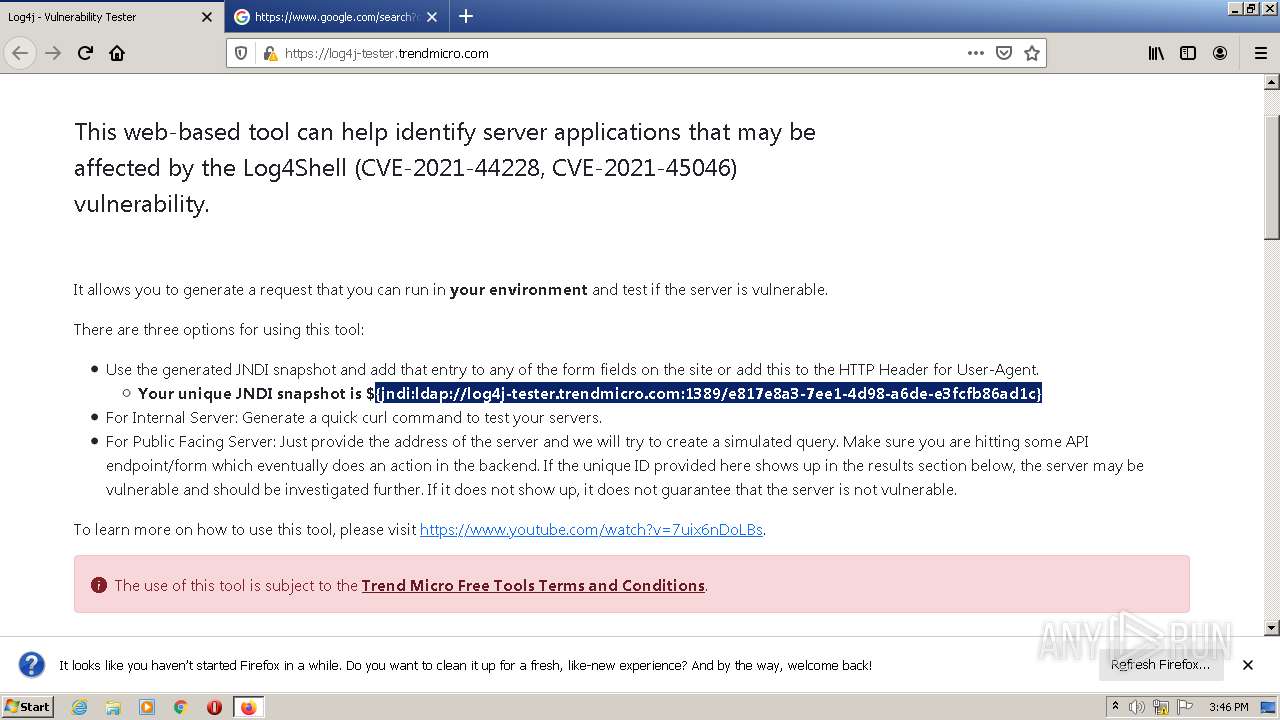This screenshot has width=1280, height=720.
Task: Open the Library bookmarks and history
Action: click(x=1156, y=53)
